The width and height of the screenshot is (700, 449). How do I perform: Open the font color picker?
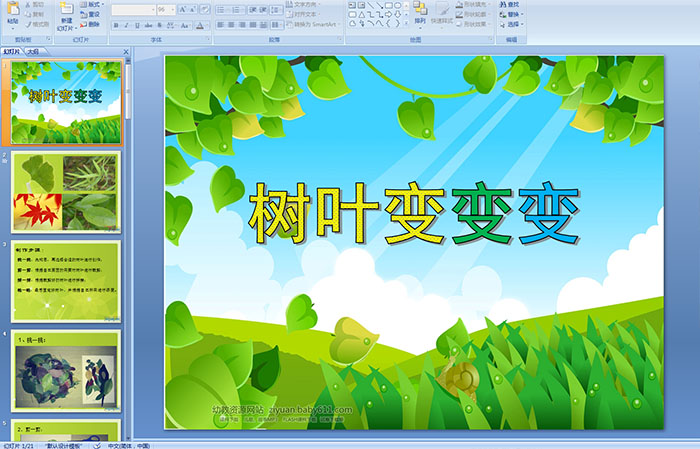coord(204,25)
